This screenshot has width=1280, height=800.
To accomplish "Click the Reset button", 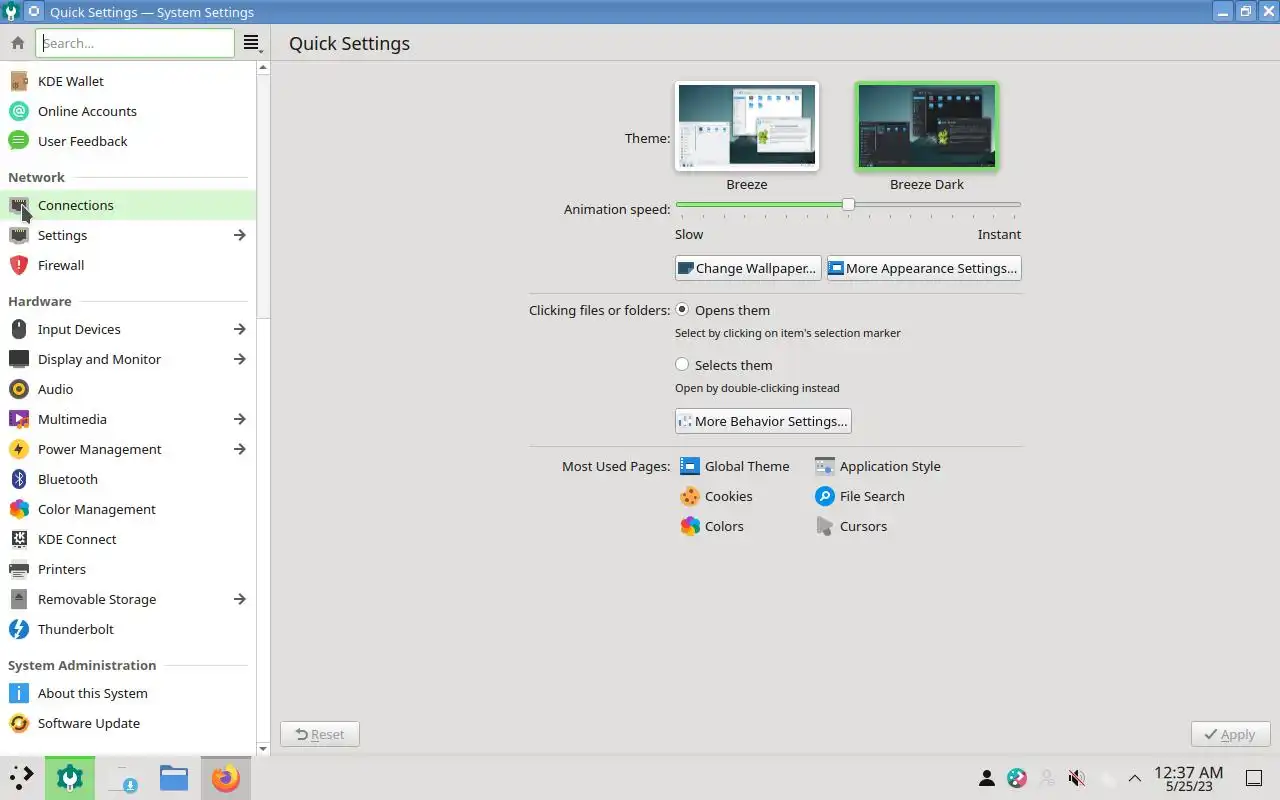I will pyautogui.click(x=320, y=734).
